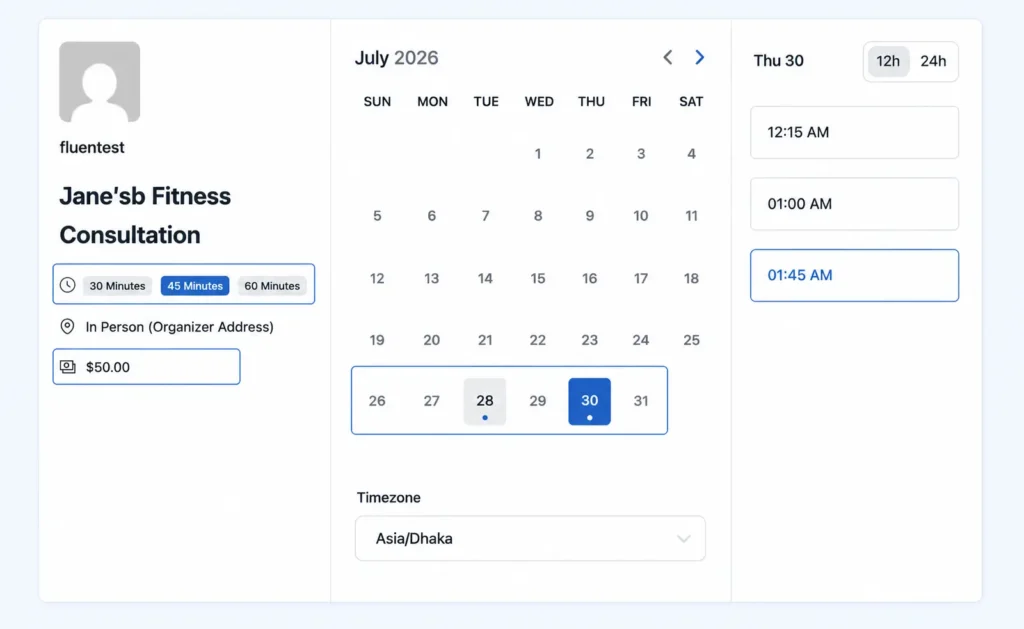Click date 2 in July
Screen dimensions: 1024x629
coord(589,154)
